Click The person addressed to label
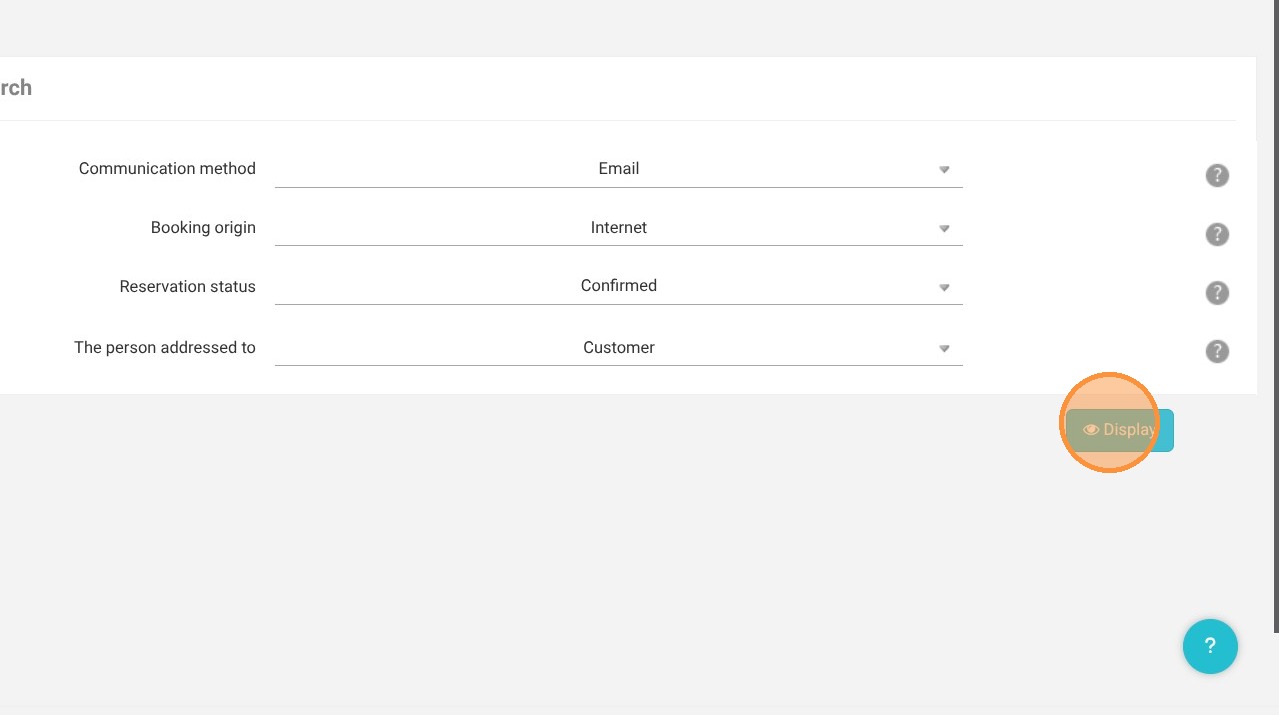The image size is (1279, 715). (x=165, y=347)
